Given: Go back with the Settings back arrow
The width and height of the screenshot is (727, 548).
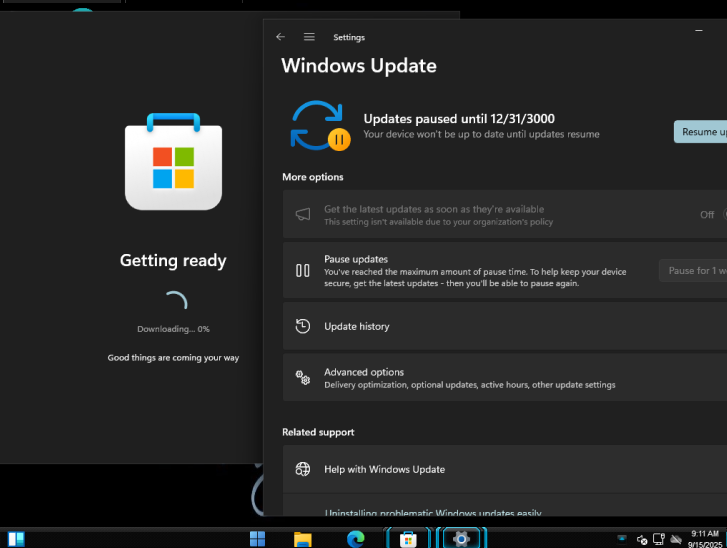Looking at the screenshot, I should tap(280, 37).
